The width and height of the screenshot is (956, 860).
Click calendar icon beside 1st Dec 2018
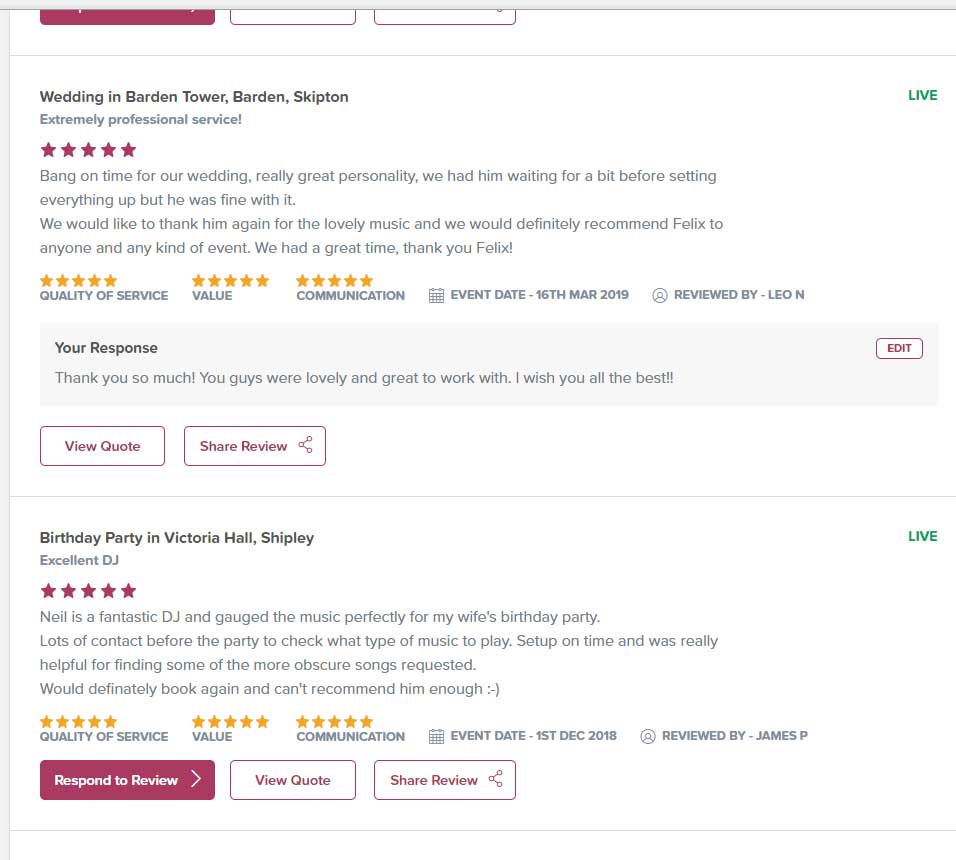click(436, 736)
